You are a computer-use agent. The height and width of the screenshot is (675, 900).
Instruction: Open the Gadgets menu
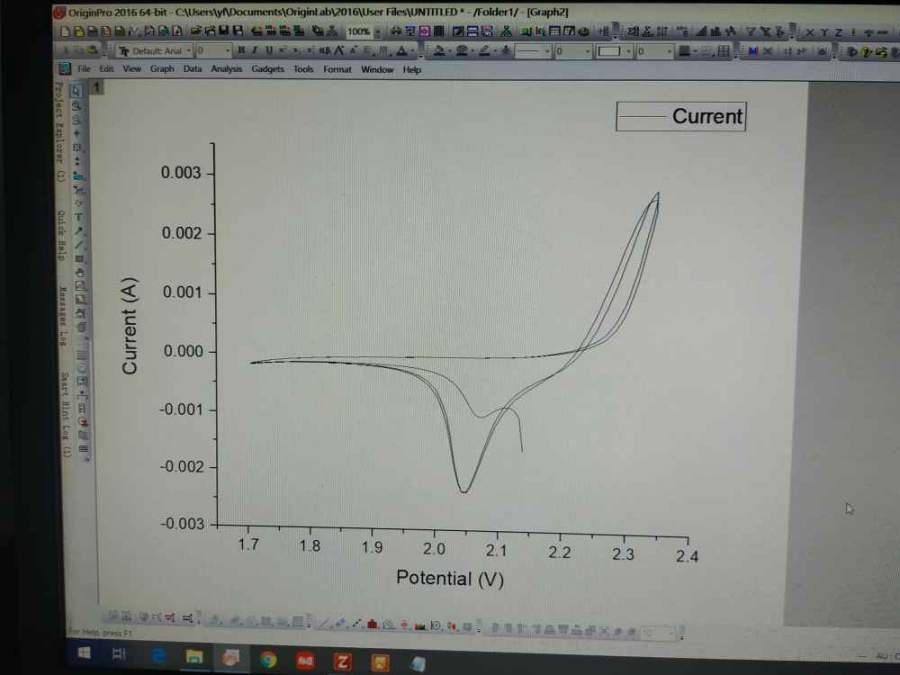pyautogui.click(x=267, y=69)
